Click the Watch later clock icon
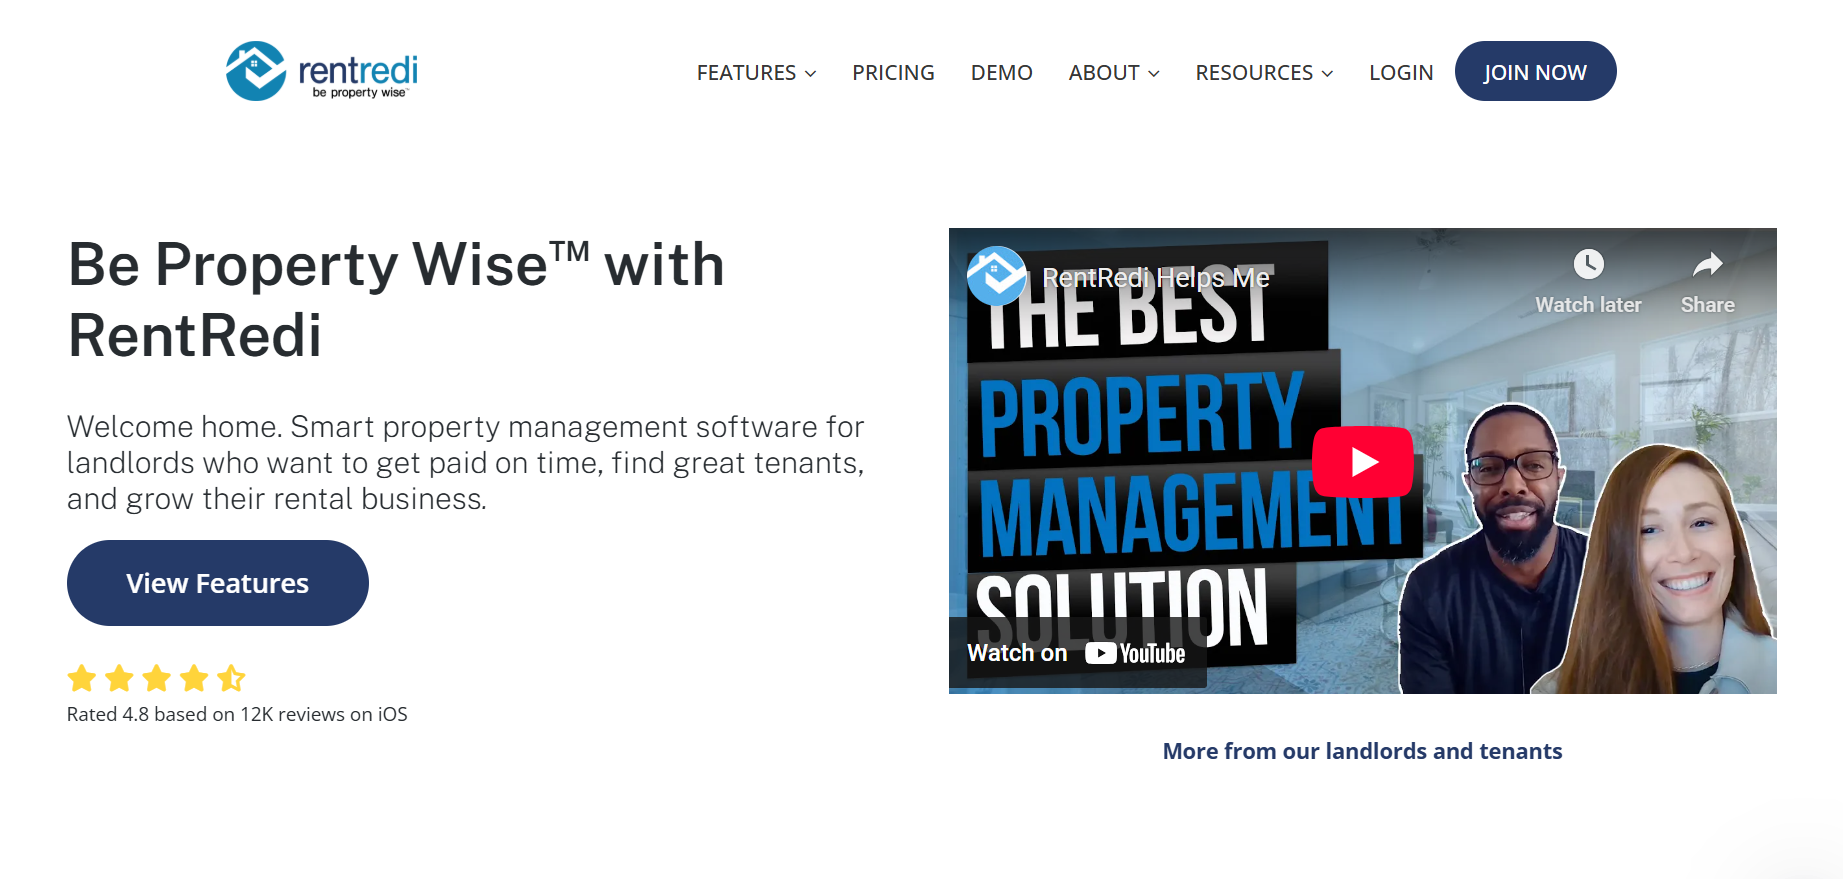The width and height of the screenshot is (1843, 879). click(x=1588, y=264)
